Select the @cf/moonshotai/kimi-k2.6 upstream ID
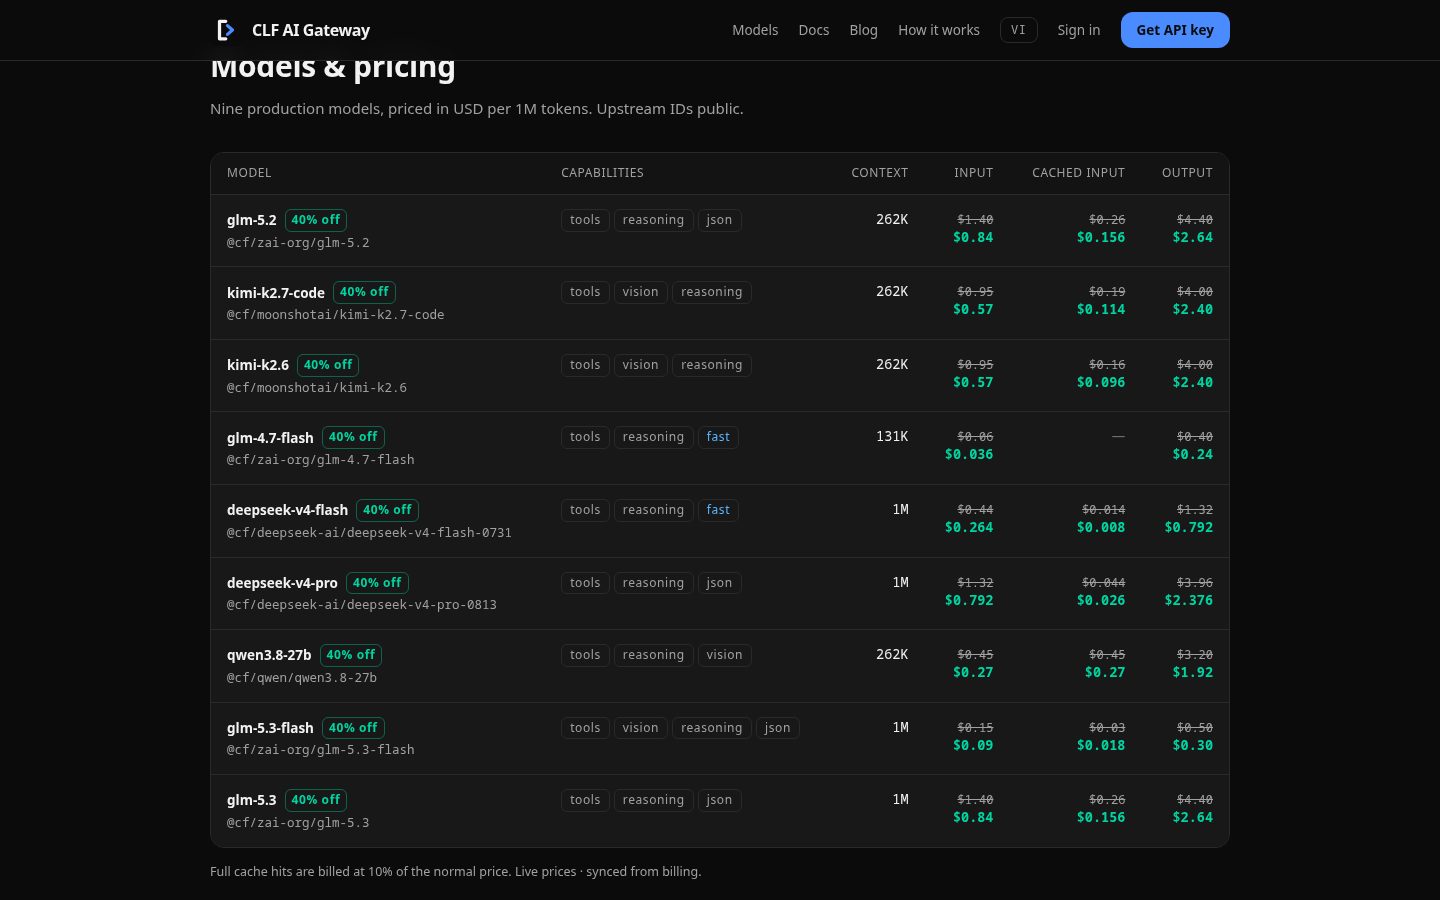1440x900 pixels. coord(317,388)
